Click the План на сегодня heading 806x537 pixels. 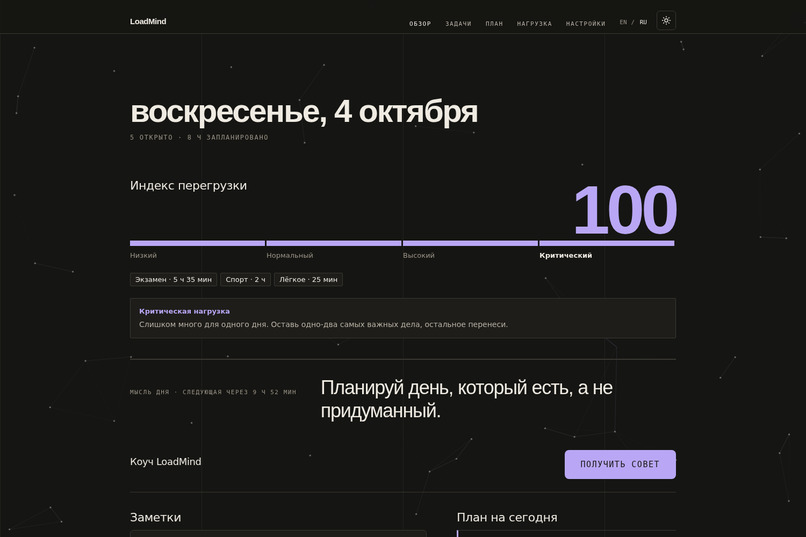(507, 517)
